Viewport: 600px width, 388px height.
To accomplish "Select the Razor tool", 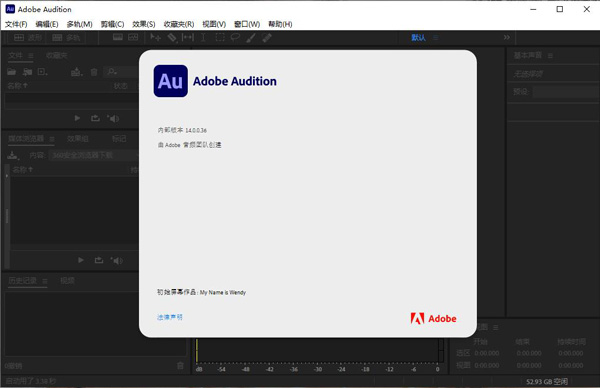I will click(172, 37).
